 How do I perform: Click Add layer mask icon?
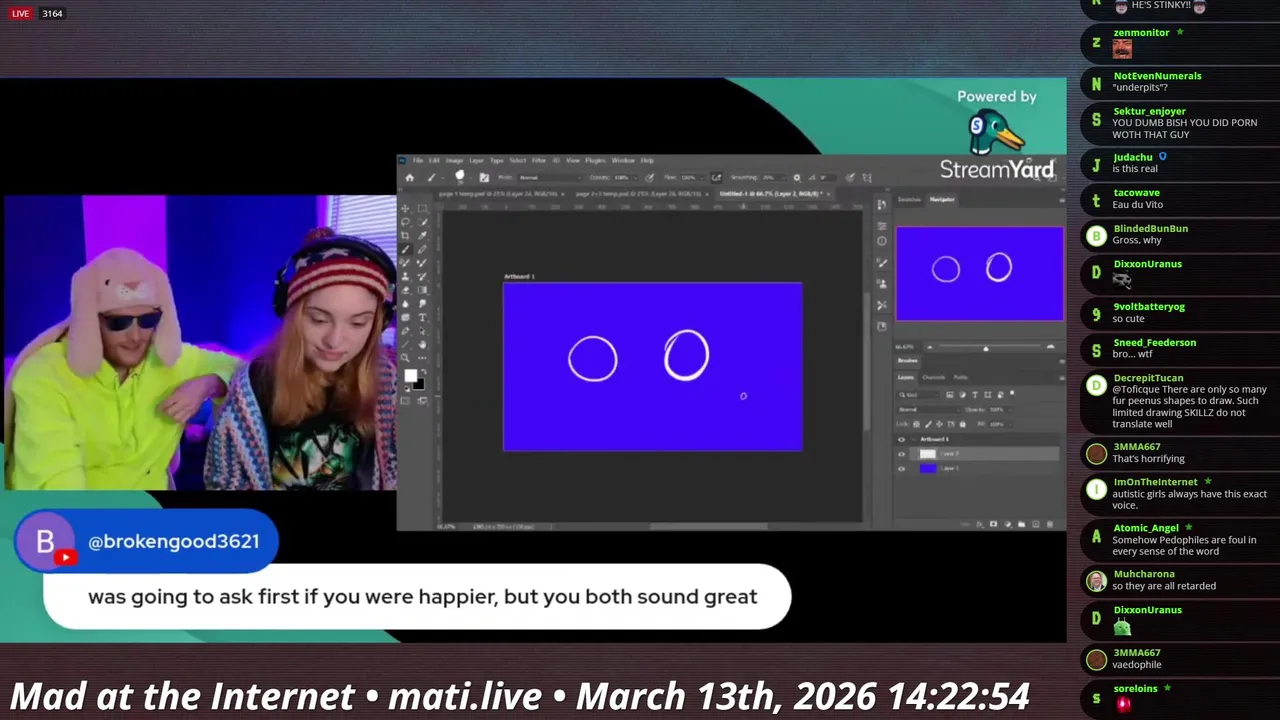993,524
